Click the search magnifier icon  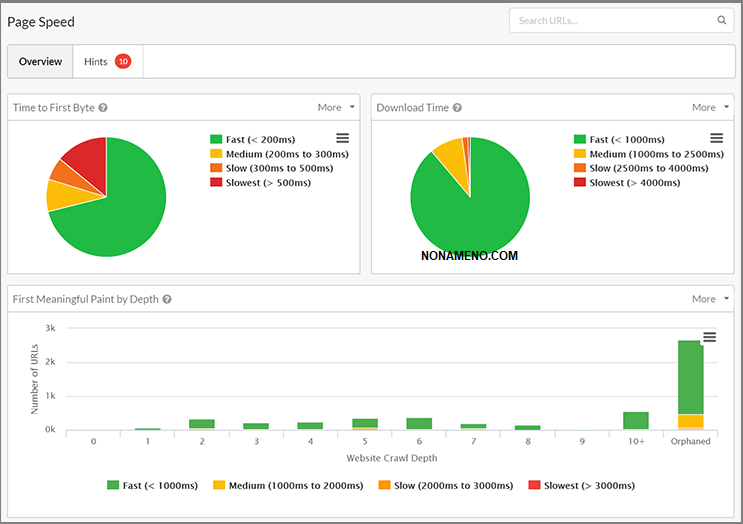pos(722,20)
